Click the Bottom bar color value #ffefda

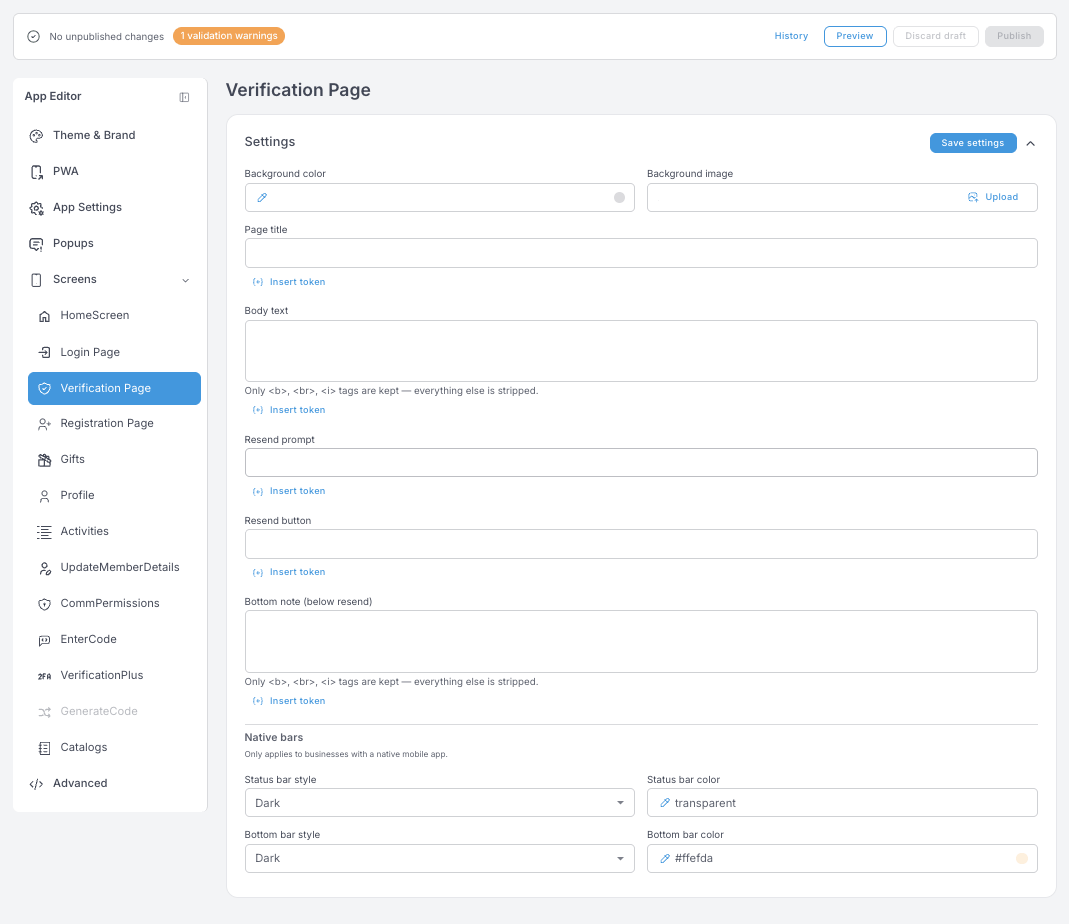pyautogui.click(x=693, y=858)
